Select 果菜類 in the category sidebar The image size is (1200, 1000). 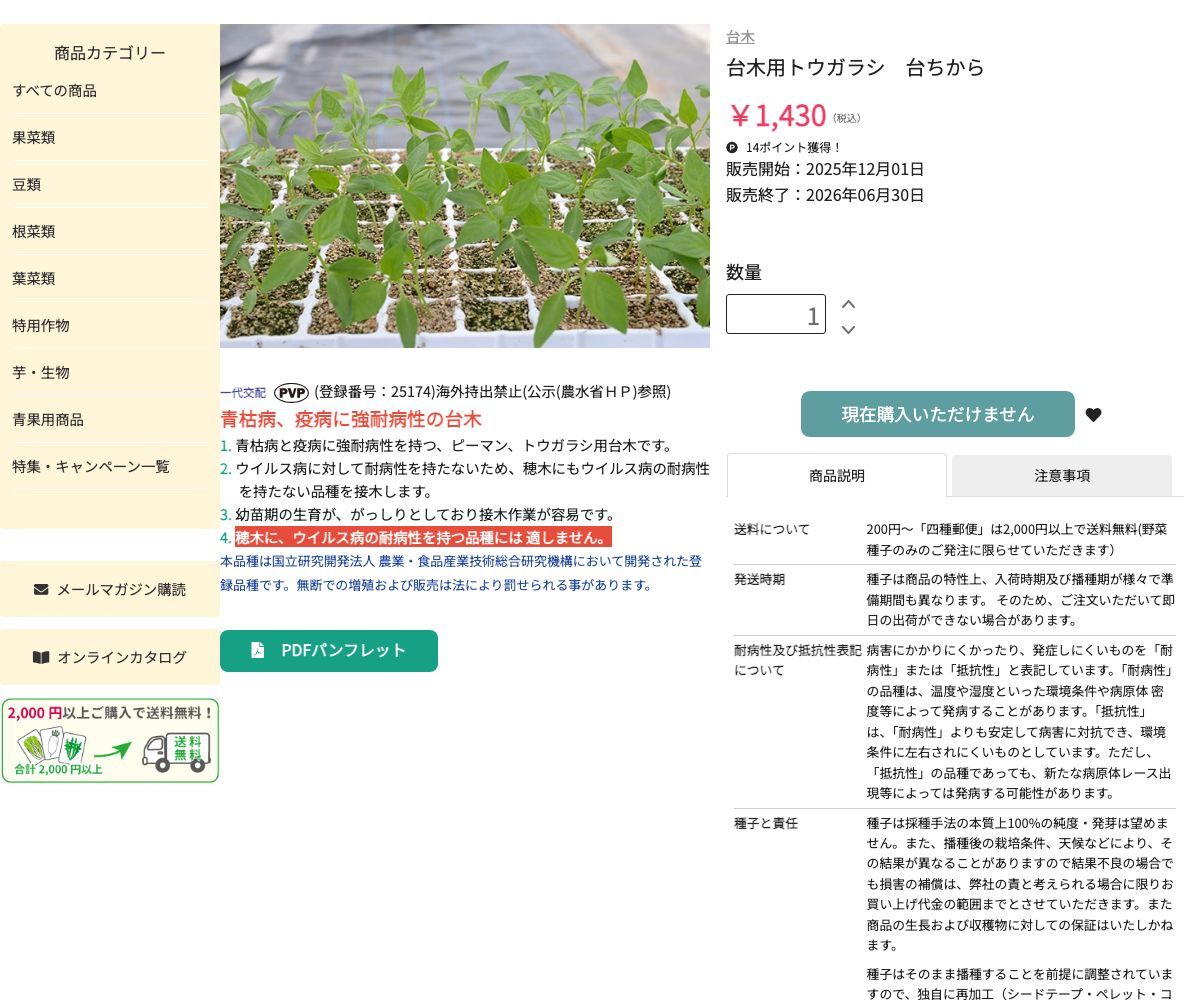click(33, 137)
